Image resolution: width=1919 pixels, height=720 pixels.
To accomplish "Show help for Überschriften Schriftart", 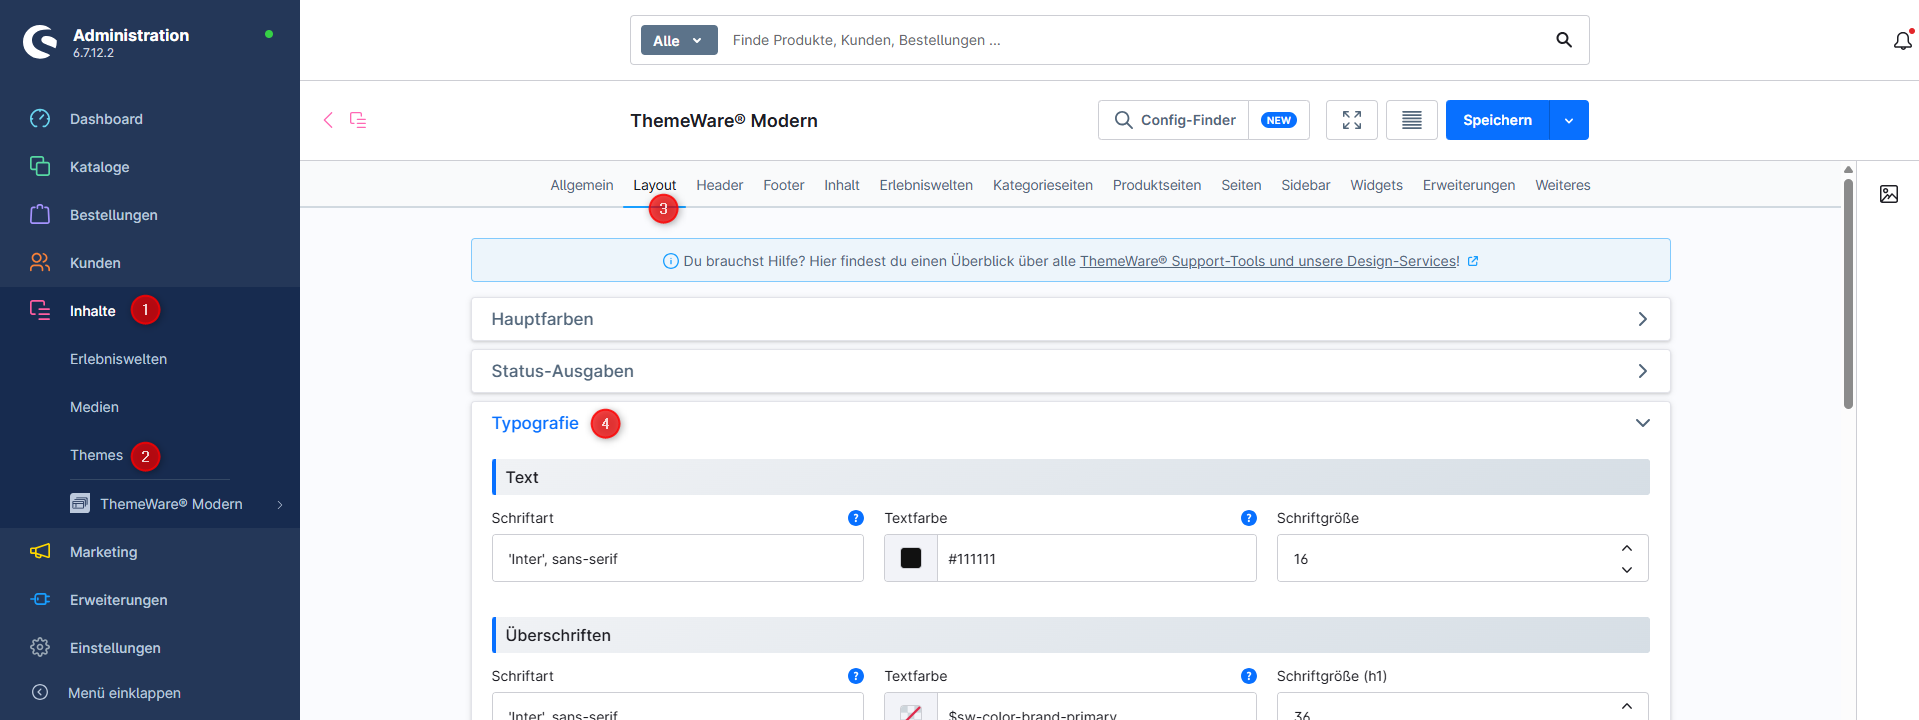I will click(x=856, y=676).
